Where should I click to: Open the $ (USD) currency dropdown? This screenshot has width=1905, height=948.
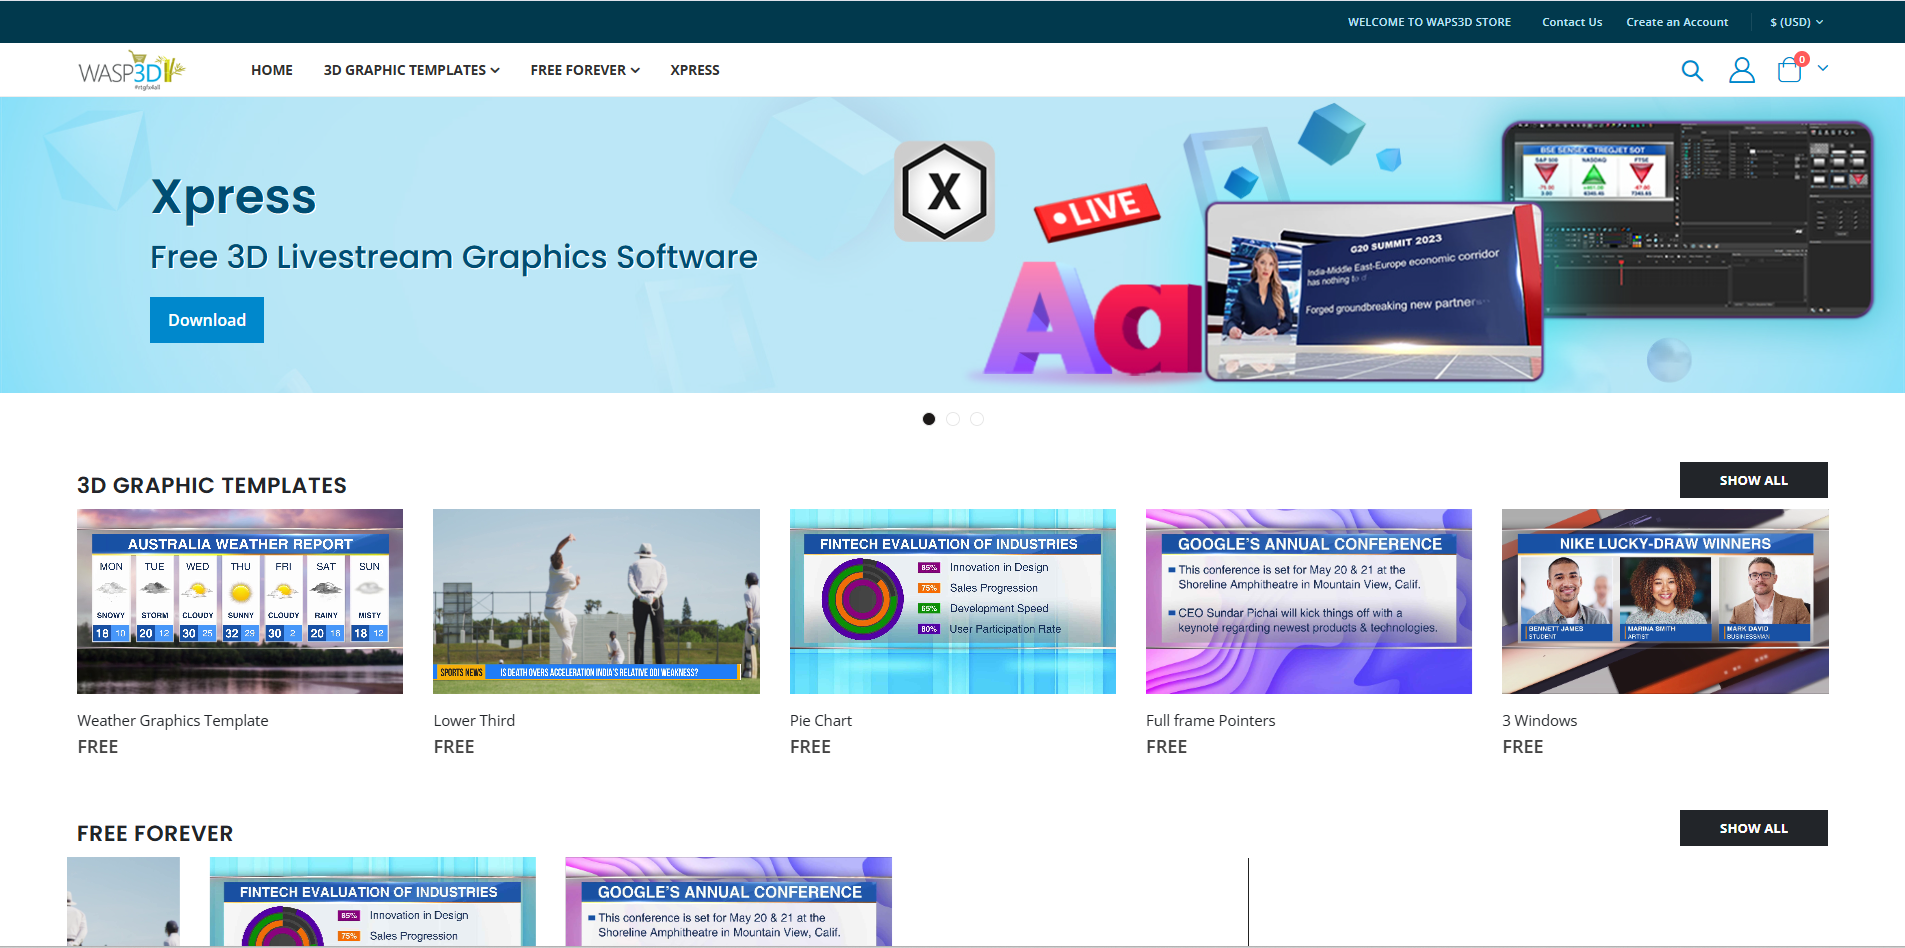tap(1797, 22)
